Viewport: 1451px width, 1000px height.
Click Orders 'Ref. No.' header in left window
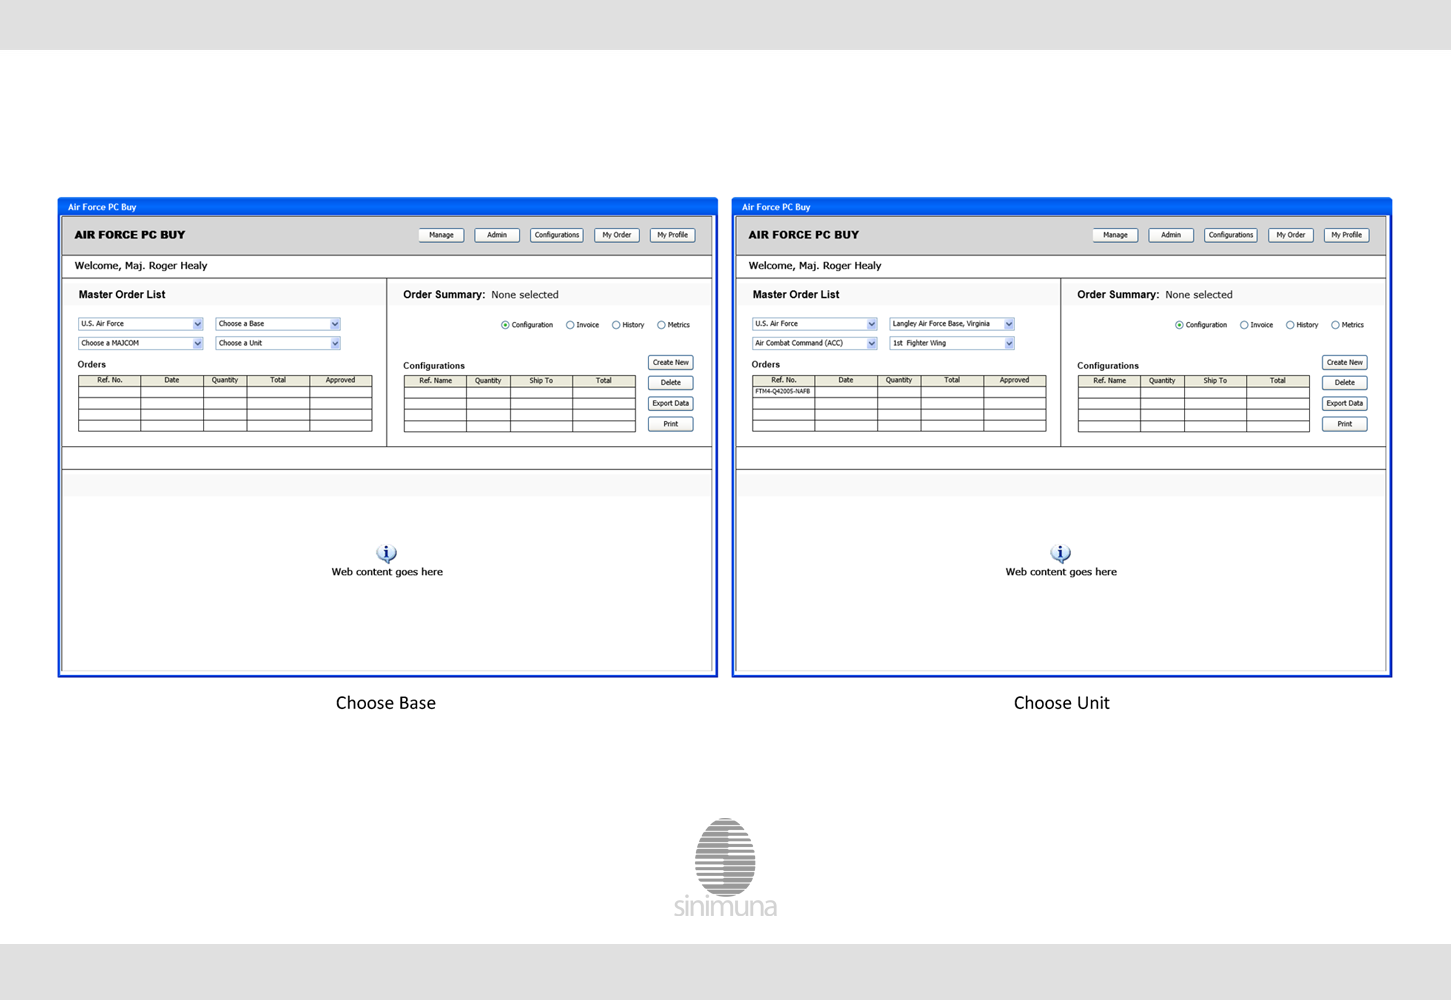(x=110, y=380)
